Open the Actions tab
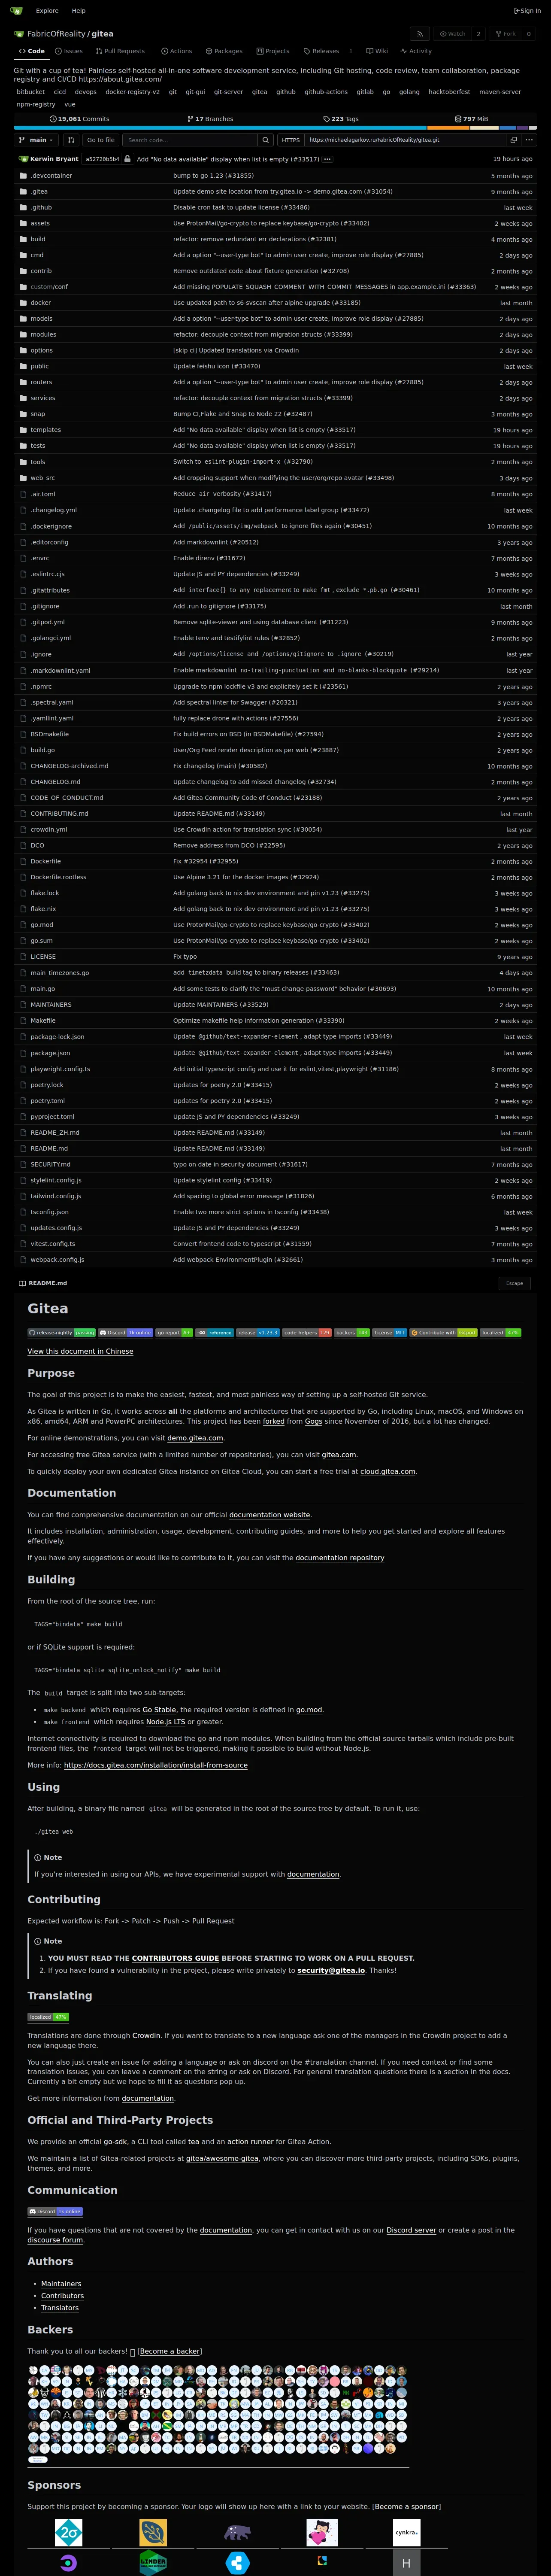Image resolution: width=551 pixels, height=2576 pixels. point(176,51)
